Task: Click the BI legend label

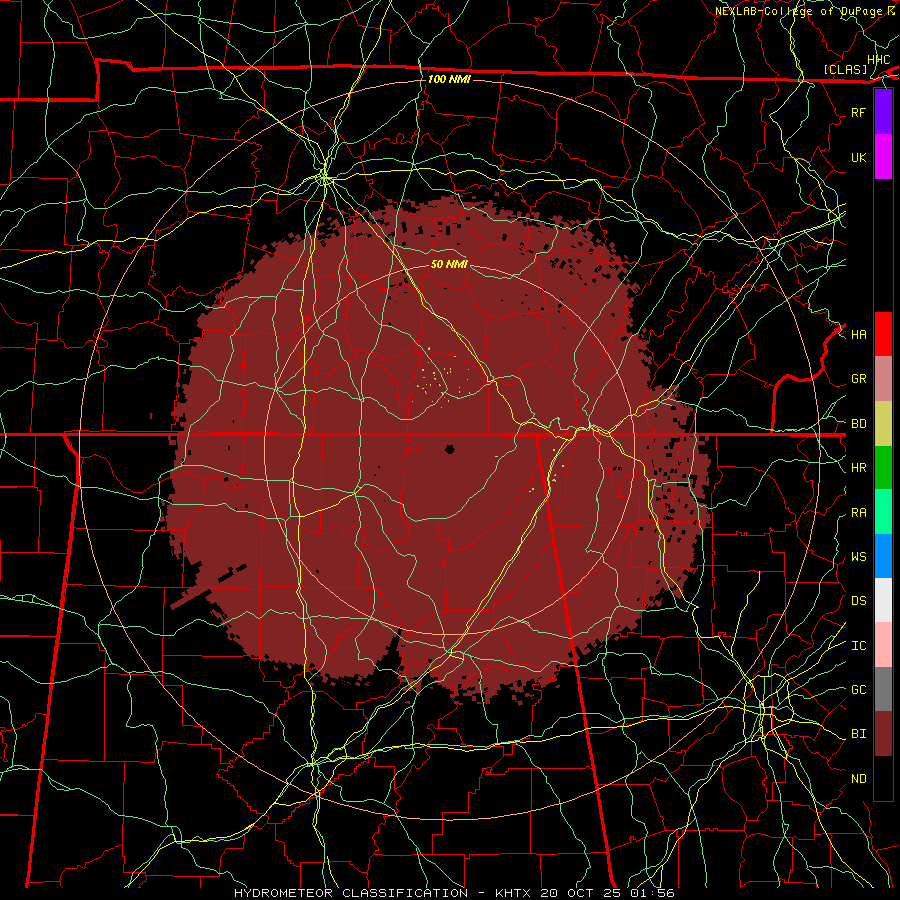Action: click(859, 734)
